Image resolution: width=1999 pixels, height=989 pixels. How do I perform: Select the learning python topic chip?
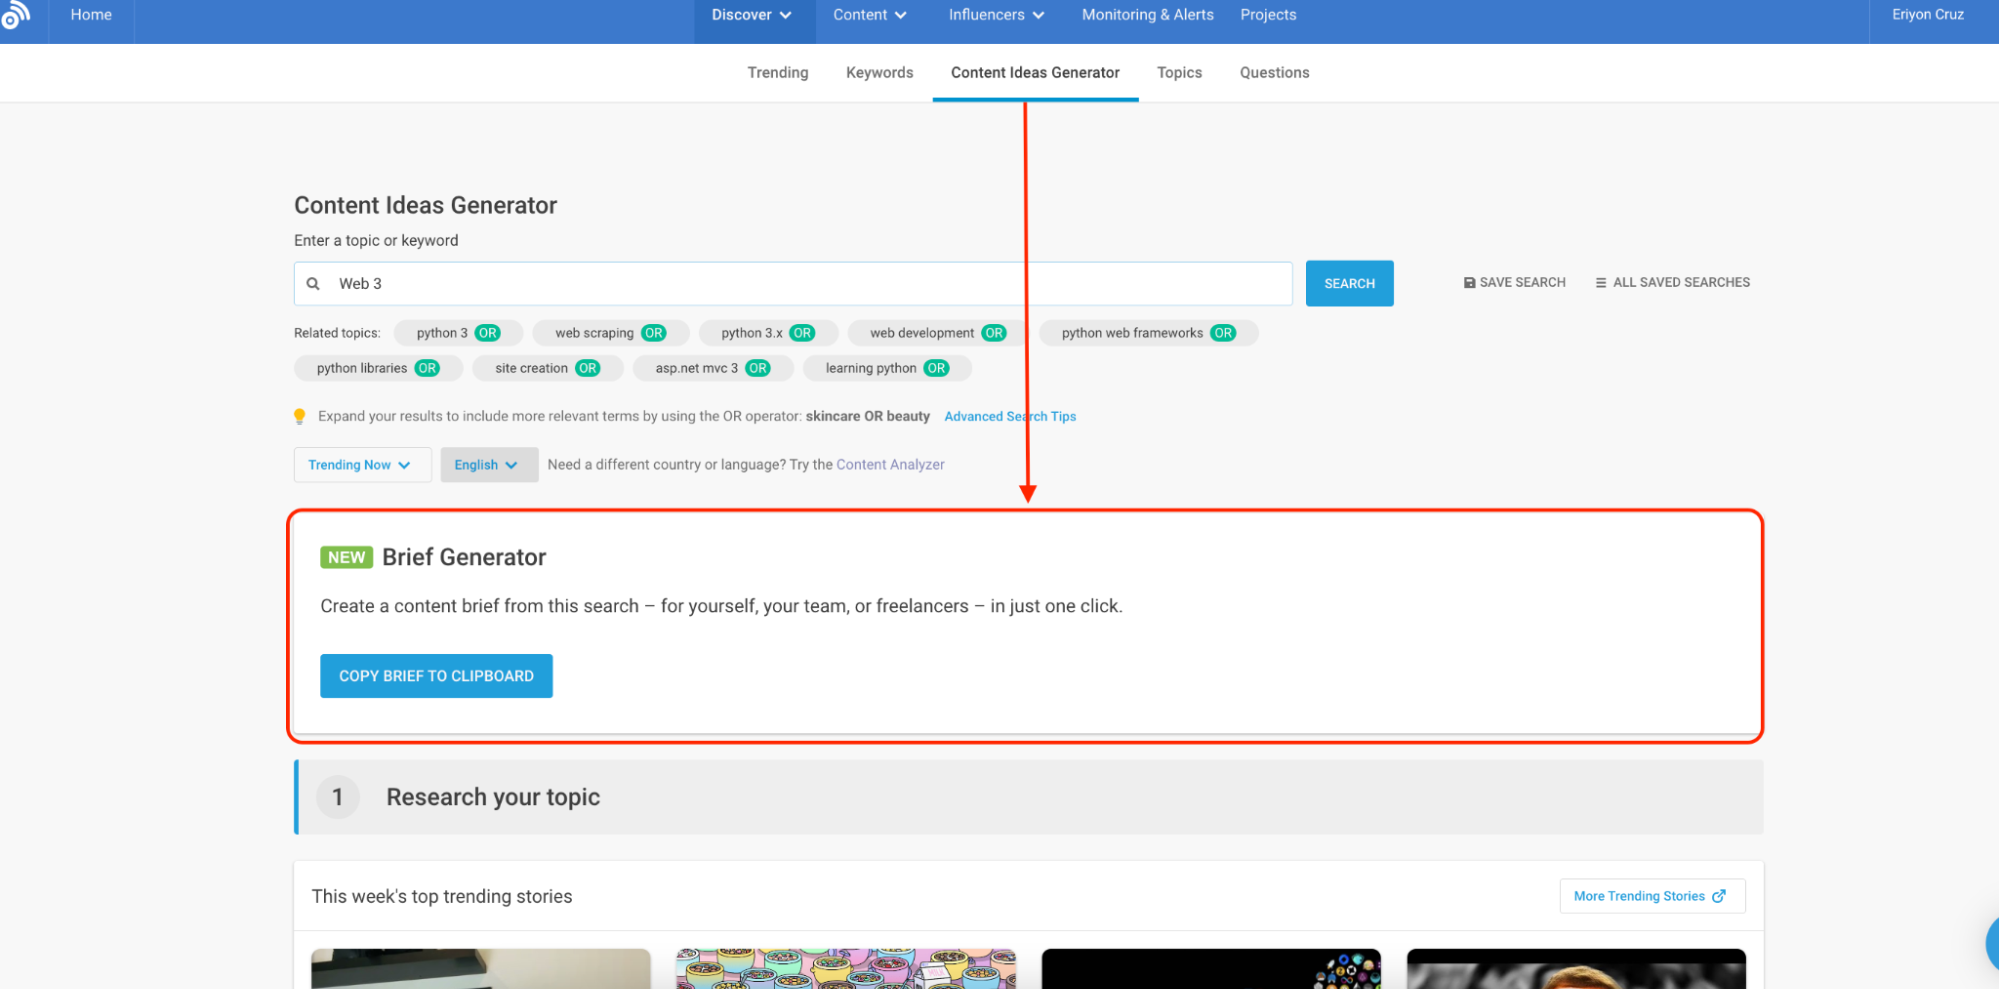[887, 368]
